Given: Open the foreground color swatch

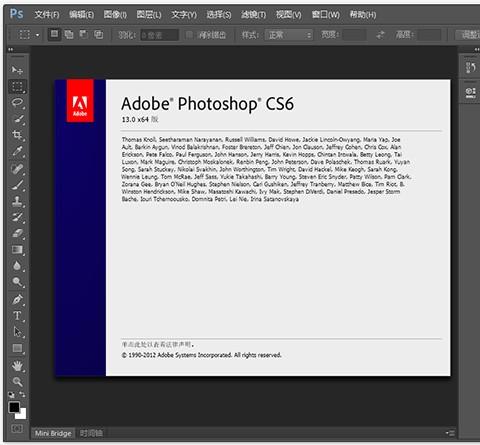Looking at the screenshot, I should point(14,407).
